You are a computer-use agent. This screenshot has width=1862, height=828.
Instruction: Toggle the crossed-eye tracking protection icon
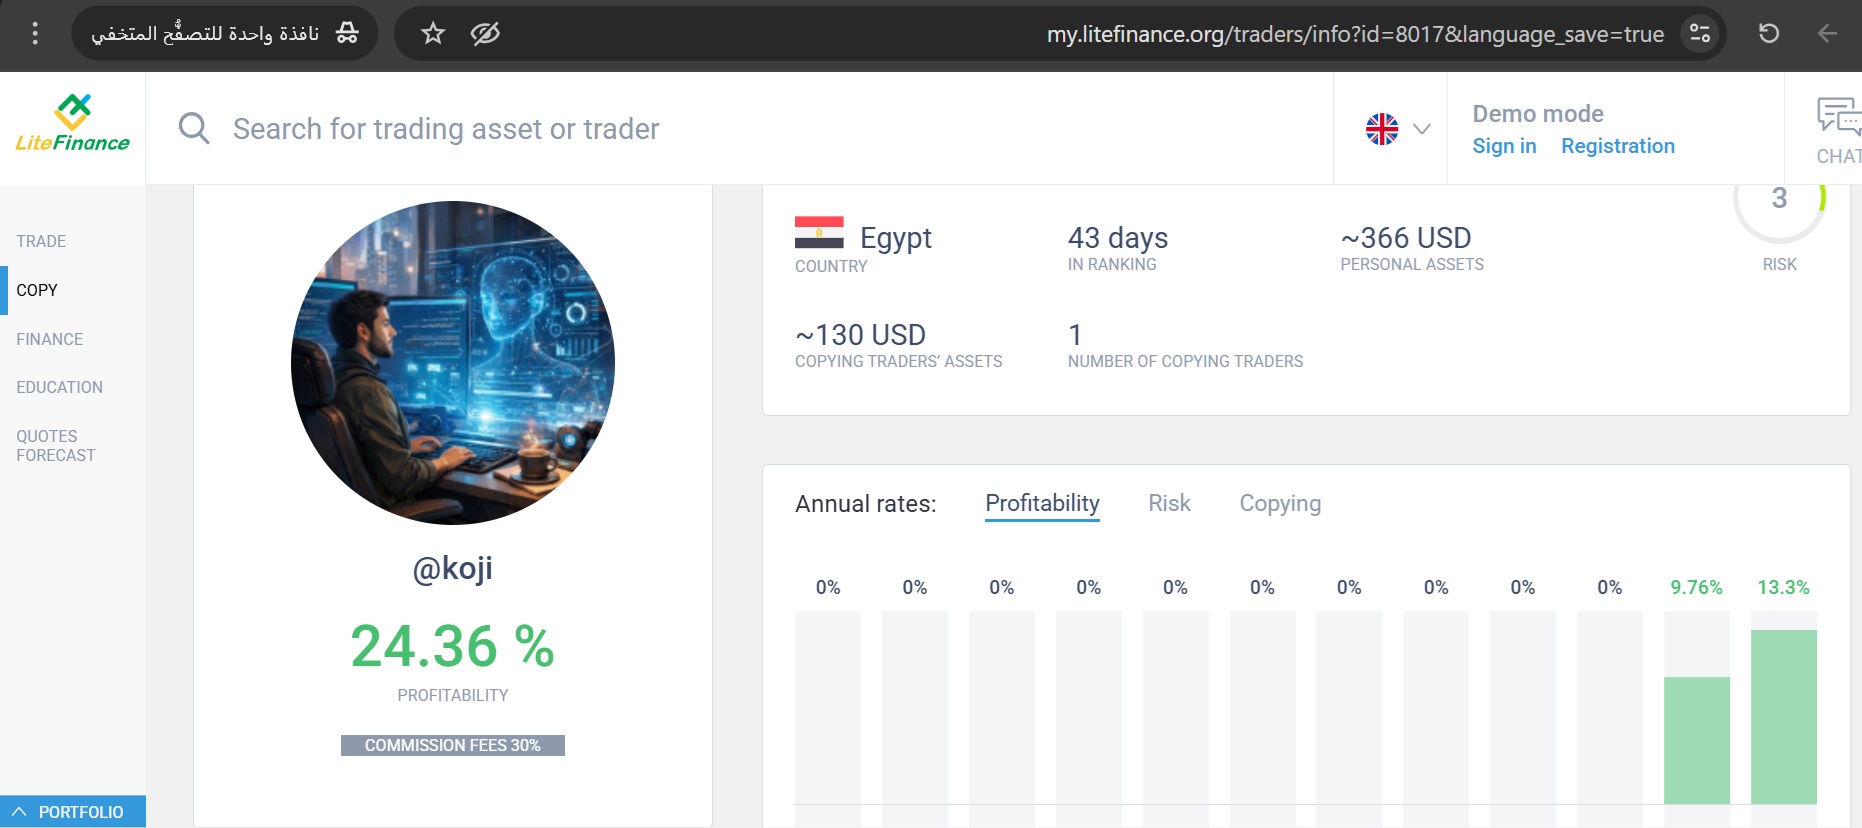[485, 34]
